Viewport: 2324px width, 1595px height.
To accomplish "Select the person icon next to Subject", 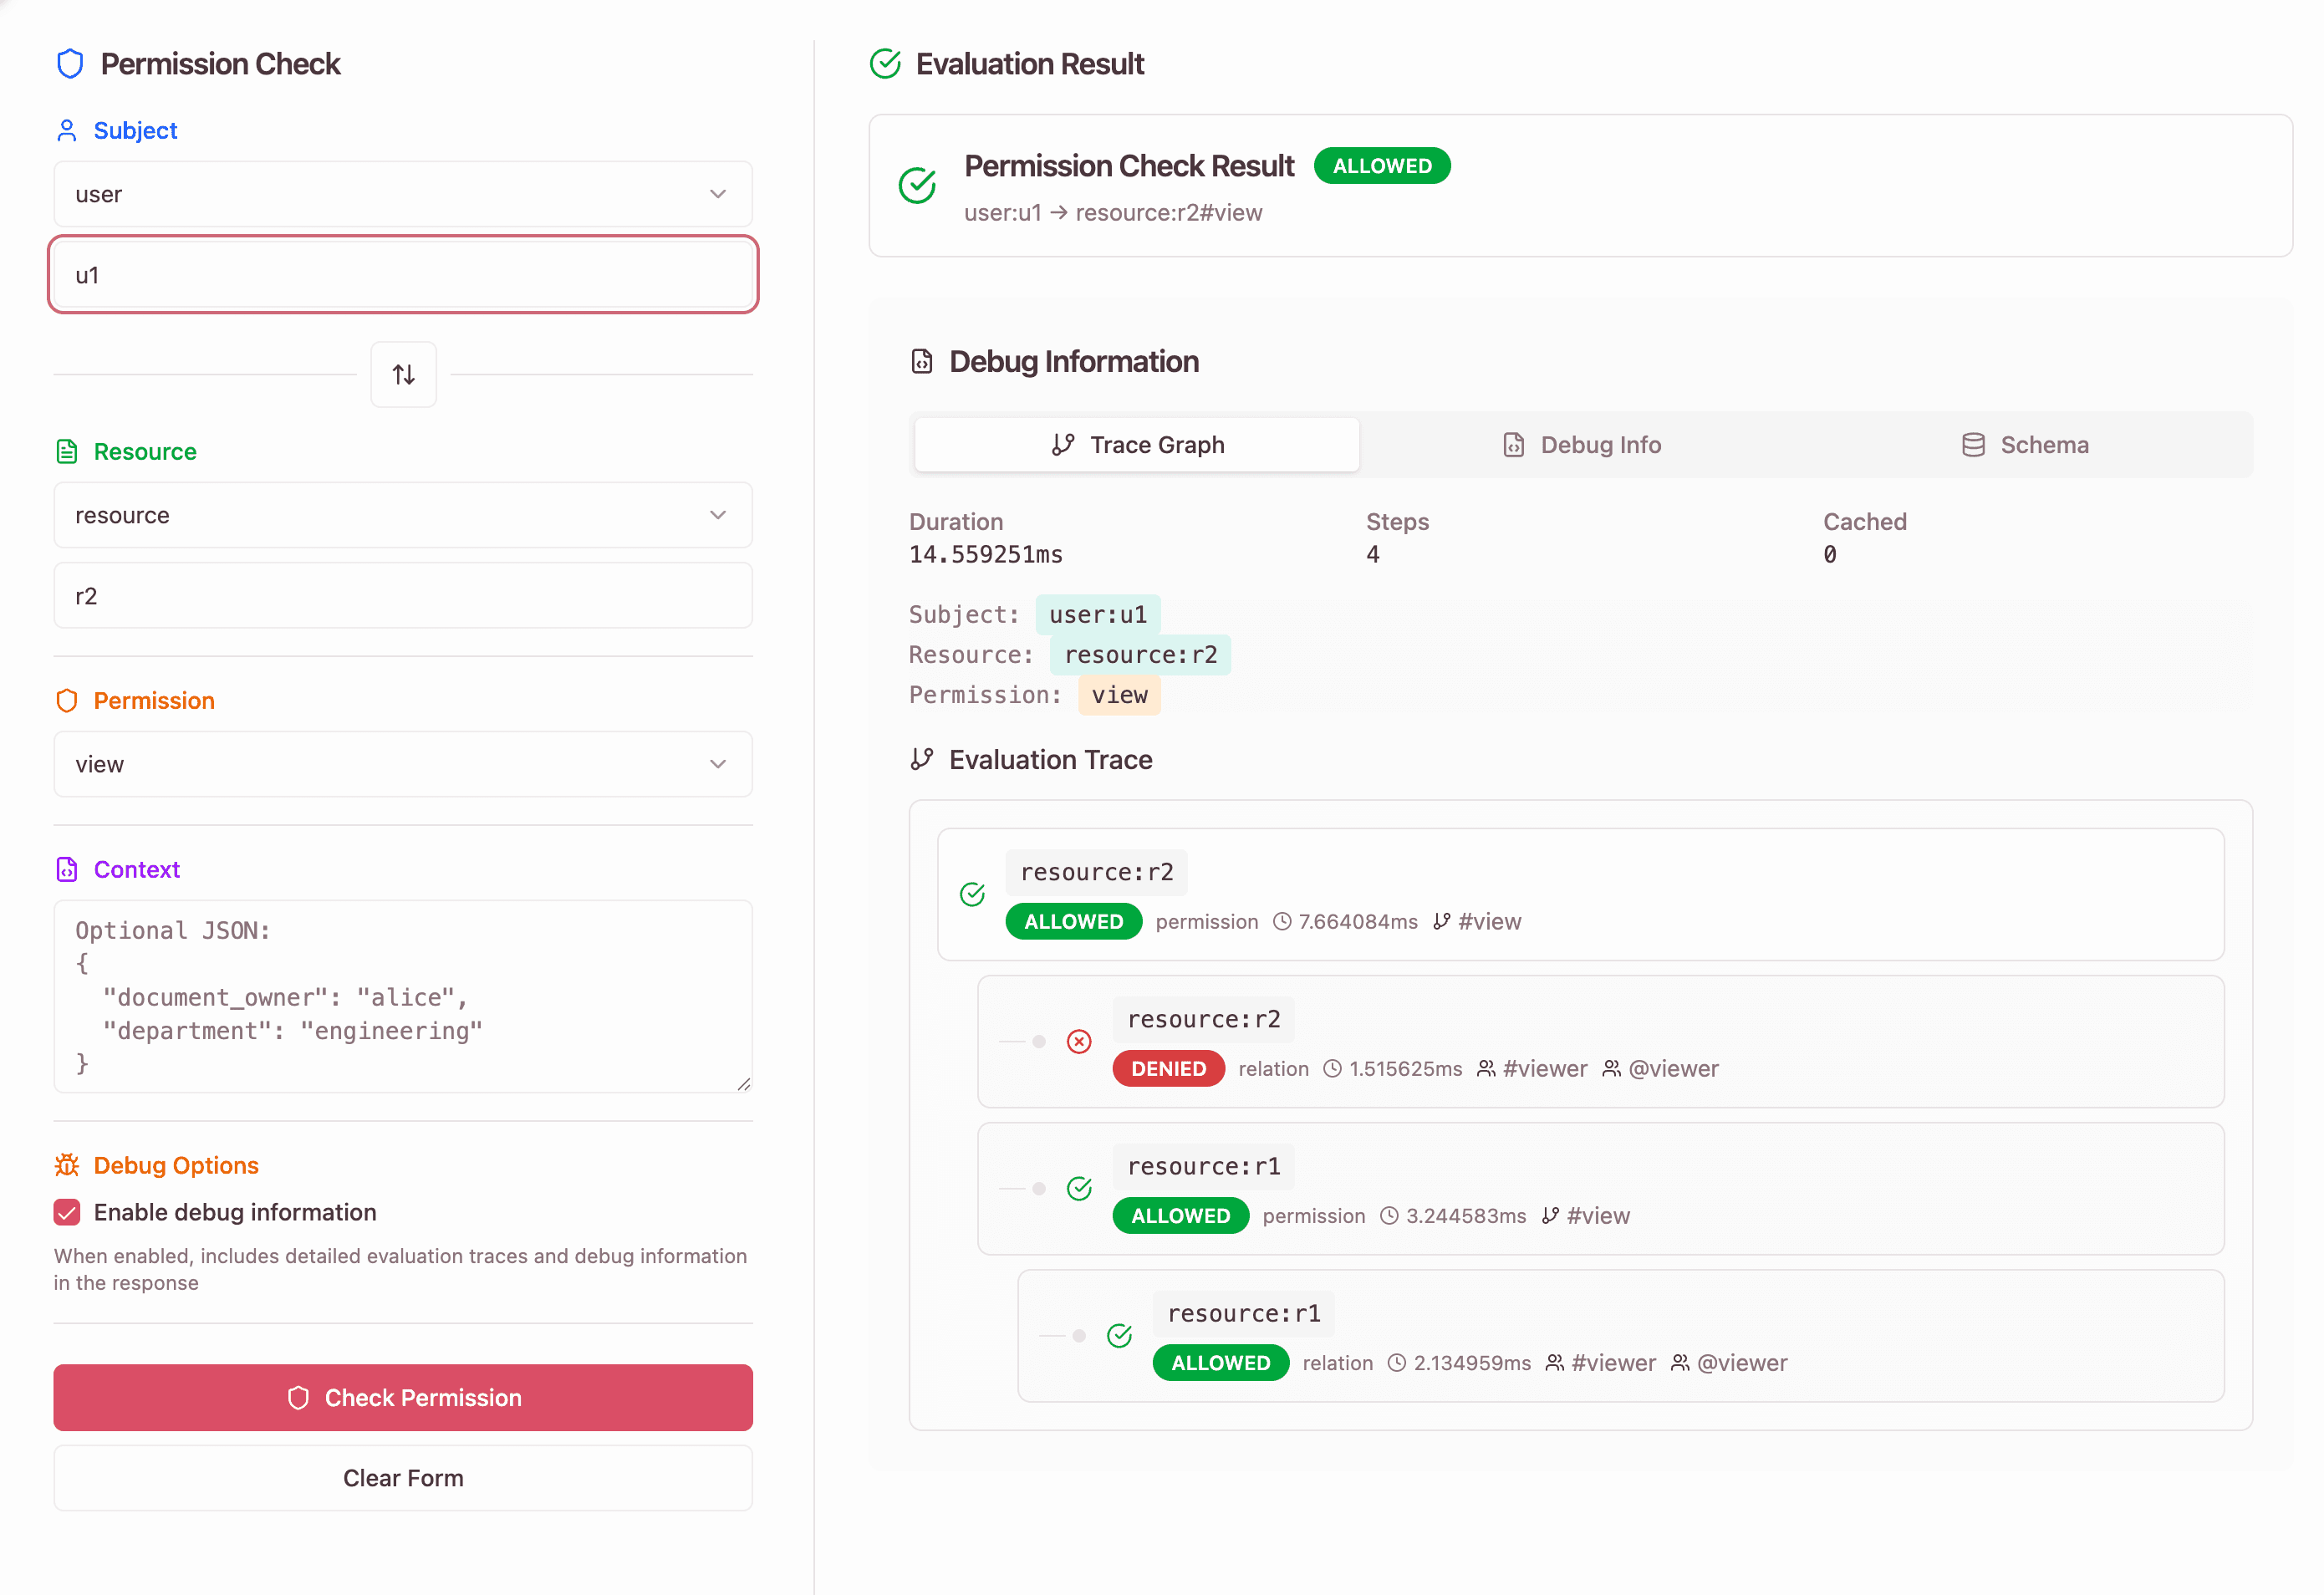I will pyautogui.click(x=66, y=129).
